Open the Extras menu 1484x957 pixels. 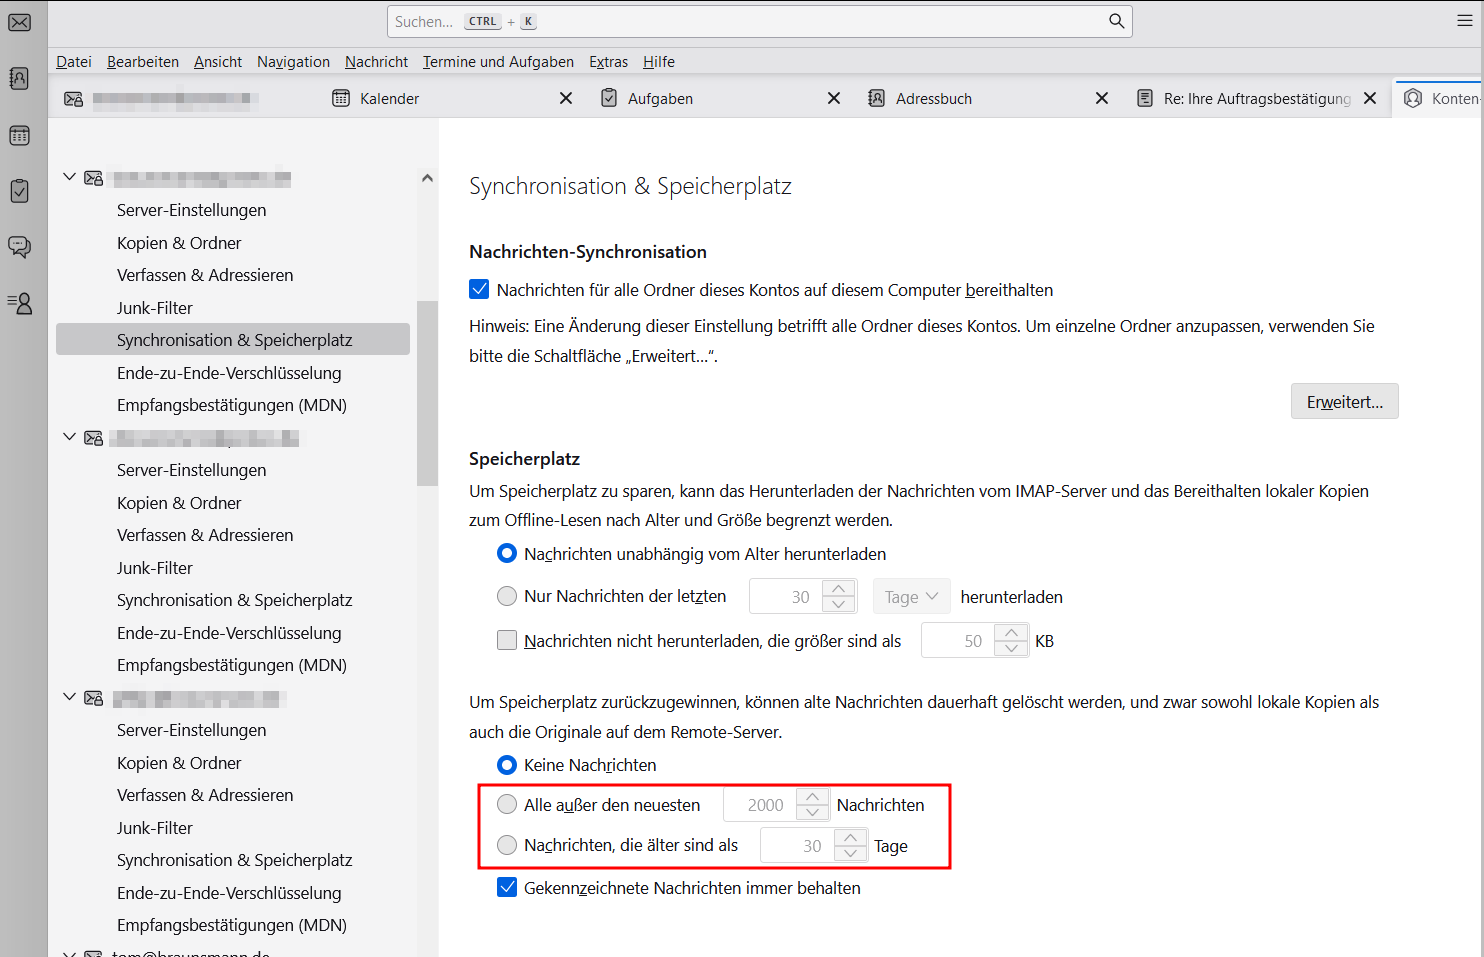pos(608,62)
